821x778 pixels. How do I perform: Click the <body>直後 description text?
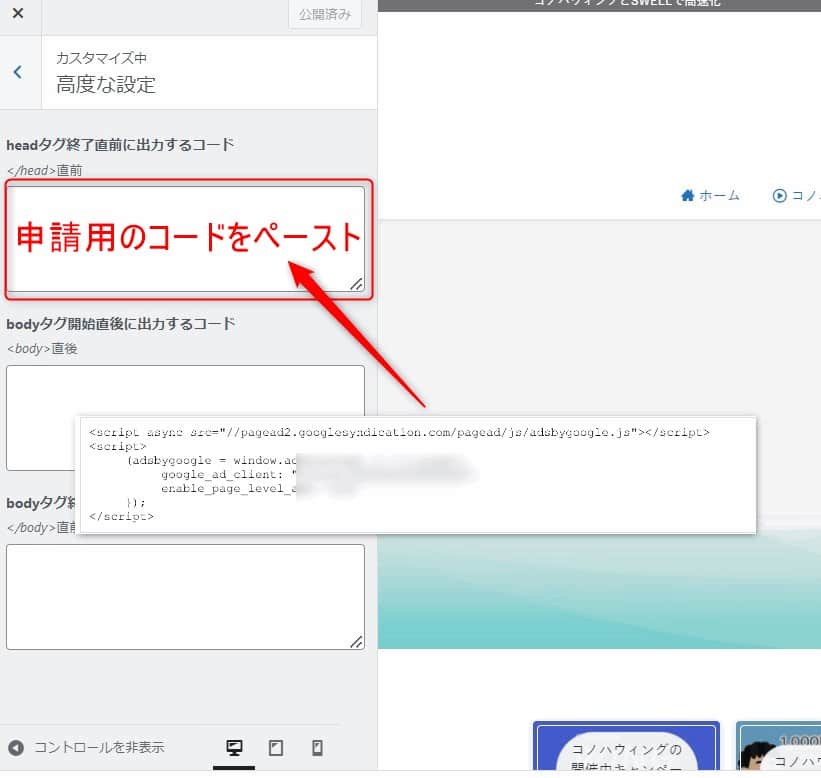42,348
